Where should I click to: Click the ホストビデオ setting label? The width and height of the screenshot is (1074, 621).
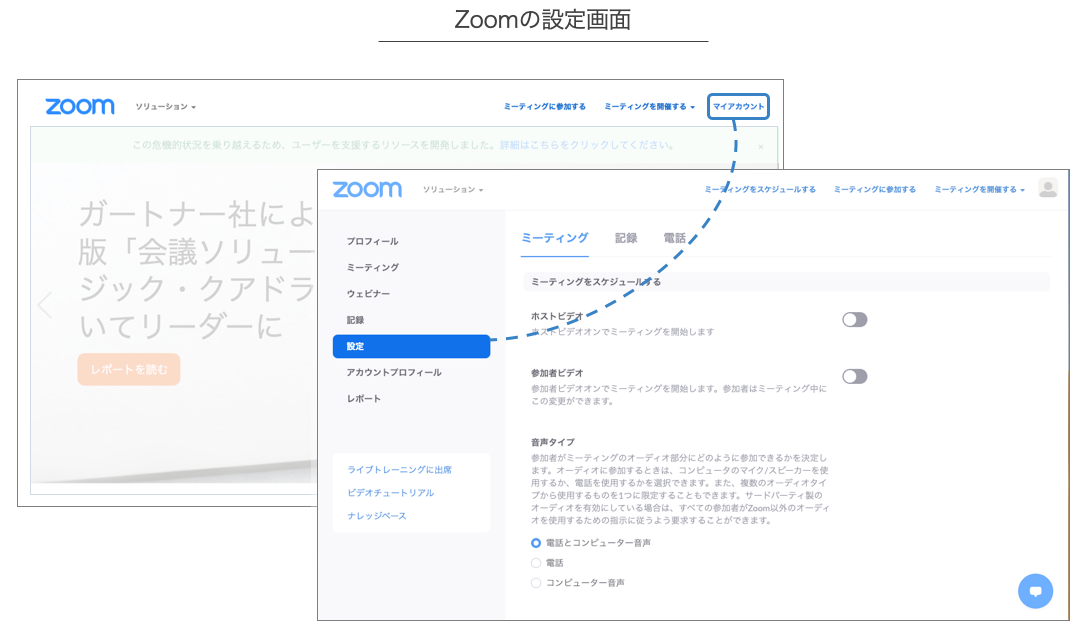coord(557,316)
